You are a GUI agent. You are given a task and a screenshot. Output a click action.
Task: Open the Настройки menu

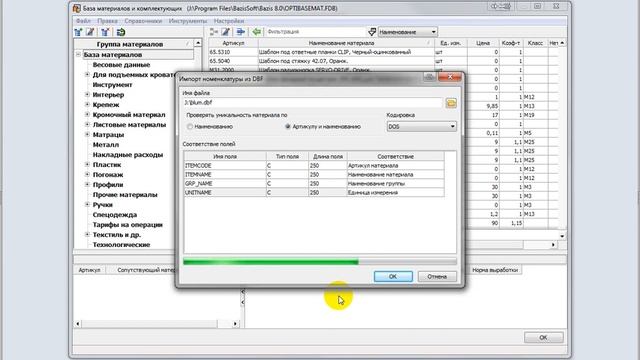(x=229, y=21)
